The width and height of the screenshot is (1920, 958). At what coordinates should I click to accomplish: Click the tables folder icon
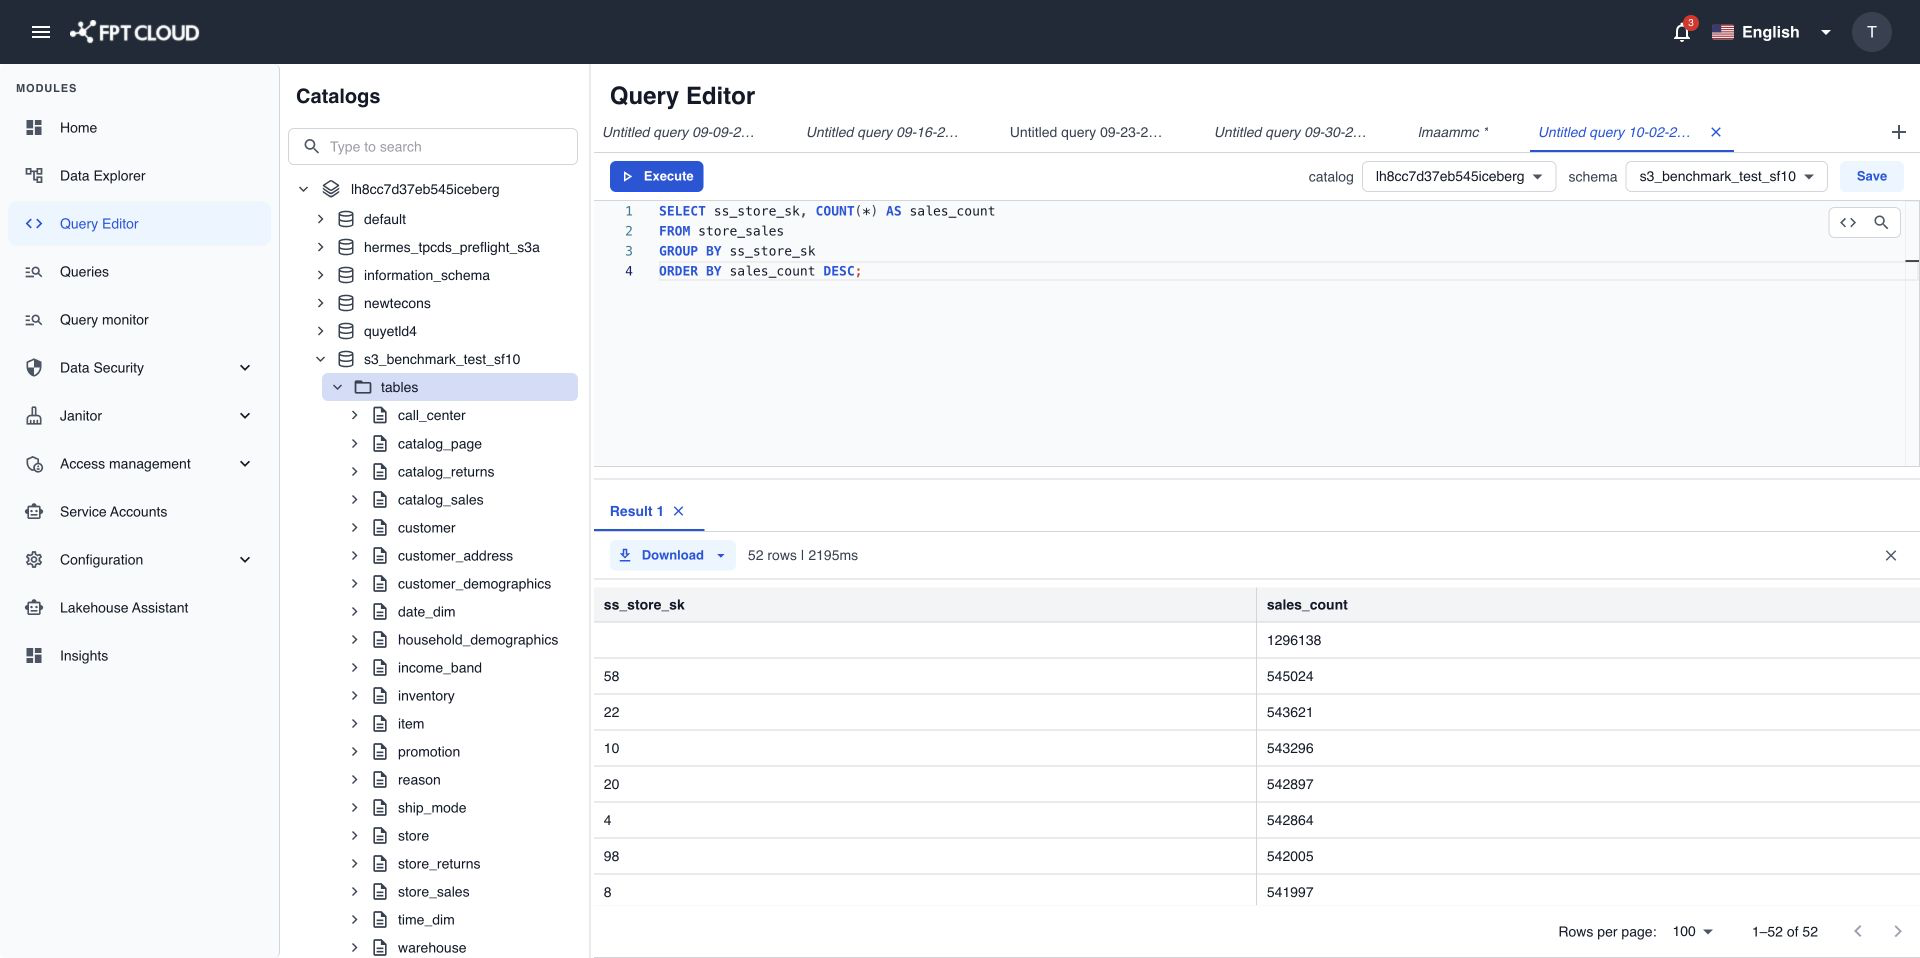click(x=363, y=387)
